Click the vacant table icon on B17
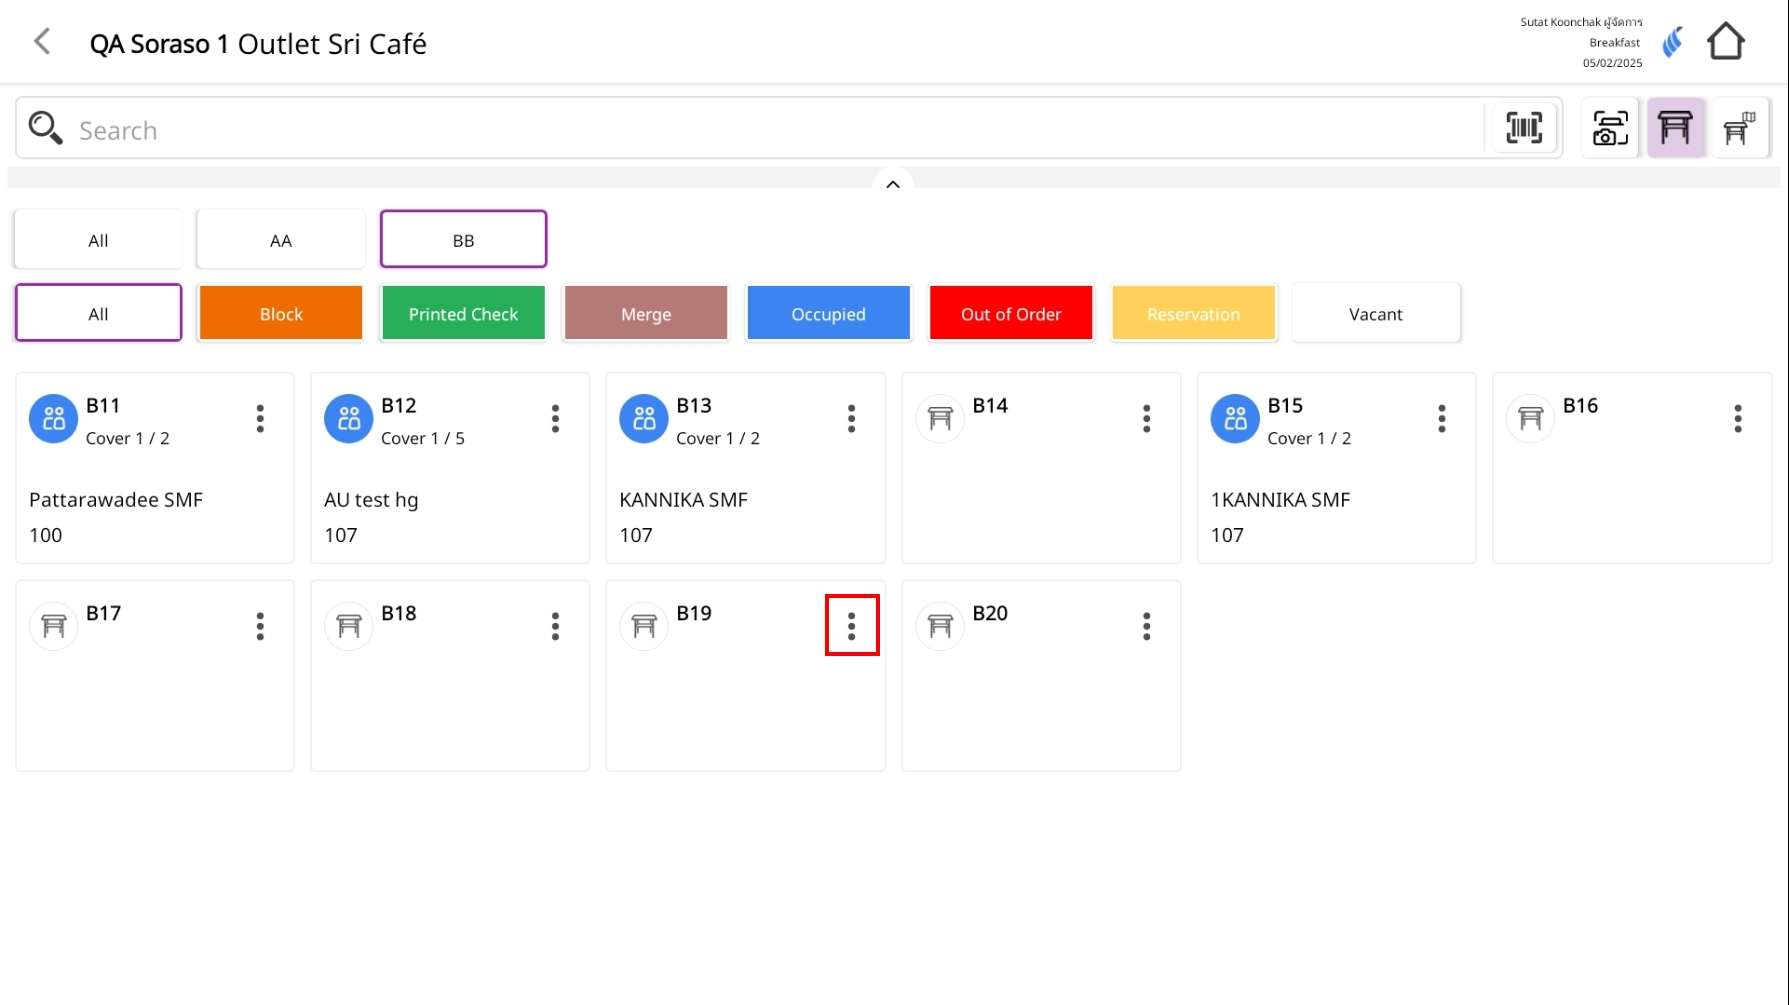 [x=54, y=627]
